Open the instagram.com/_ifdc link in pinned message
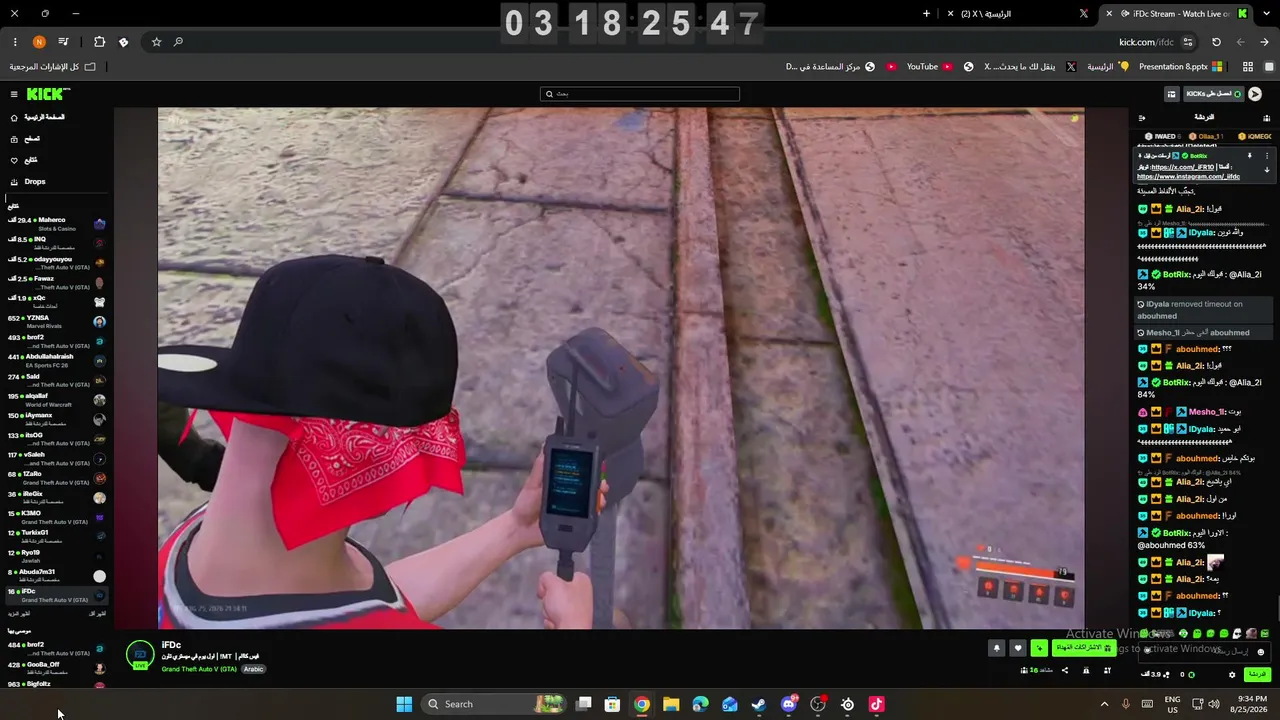Image resolution: width=1280 pixels, height=720 pixels. pyautogui.click(x=1188, y=177)
